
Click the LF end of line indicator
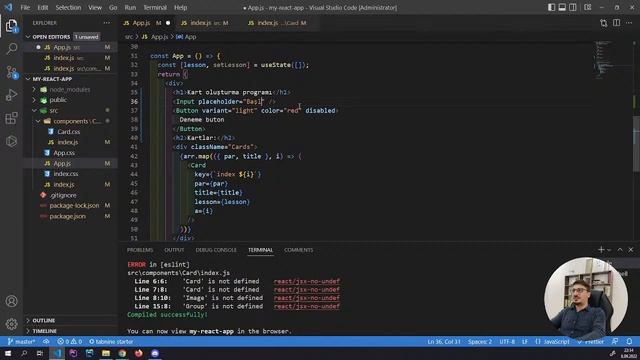click(x=525, y=342)
